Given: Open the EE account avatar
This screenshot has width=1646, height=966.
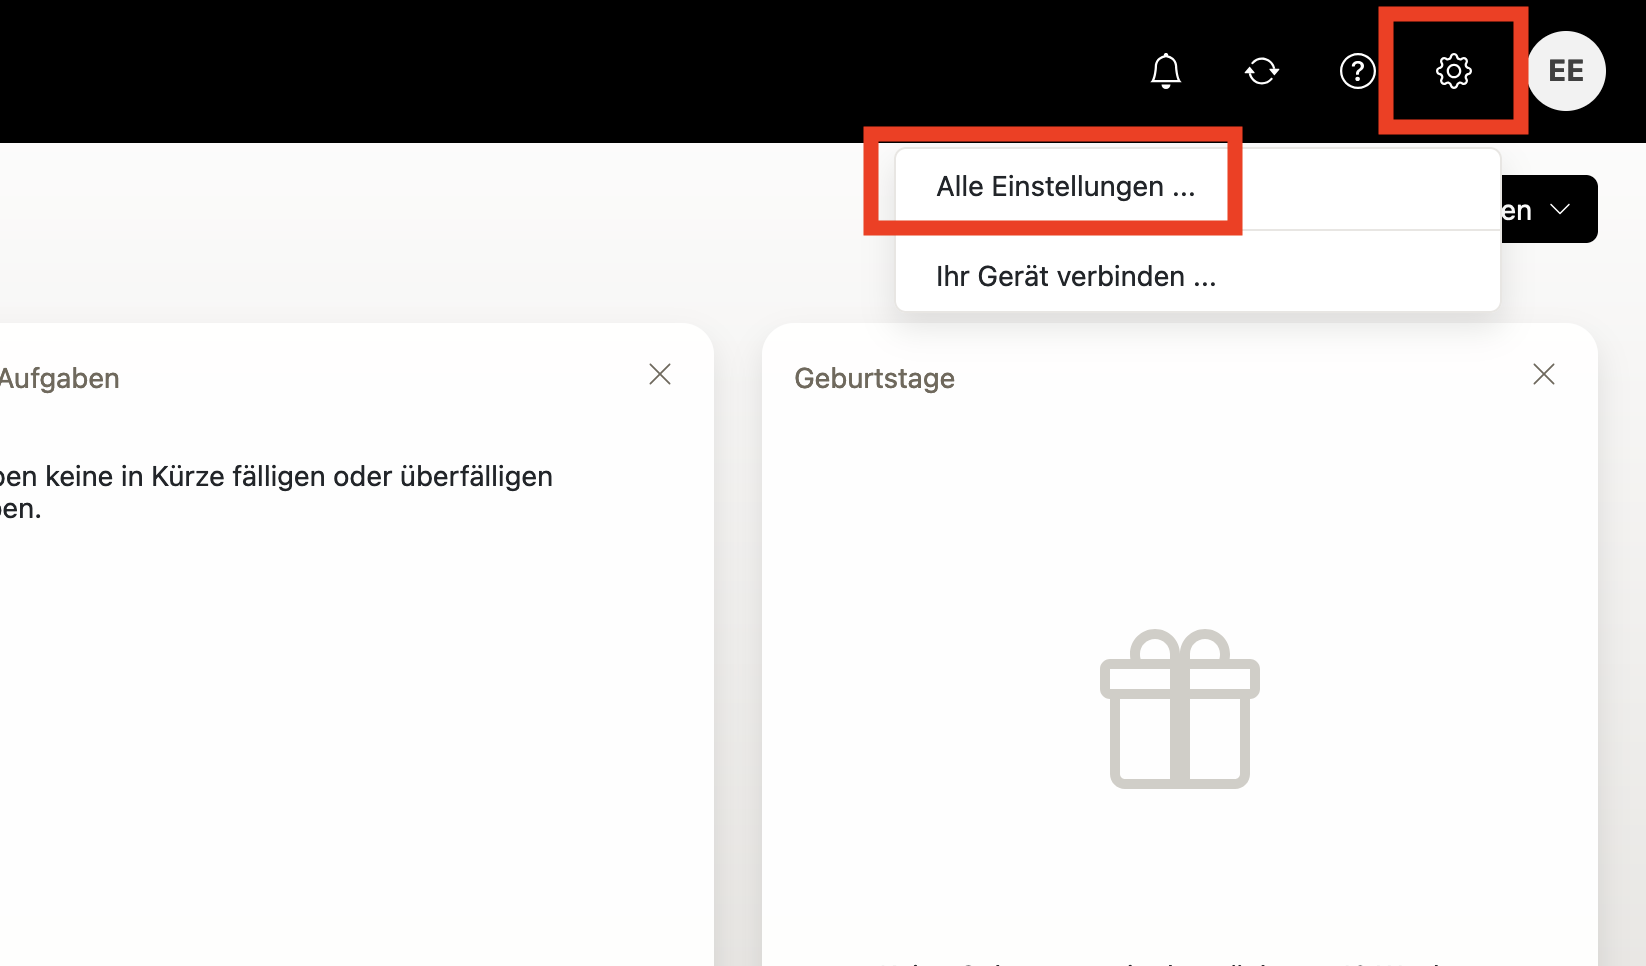Looking at the screenshot, I should tap(1566, 71).
